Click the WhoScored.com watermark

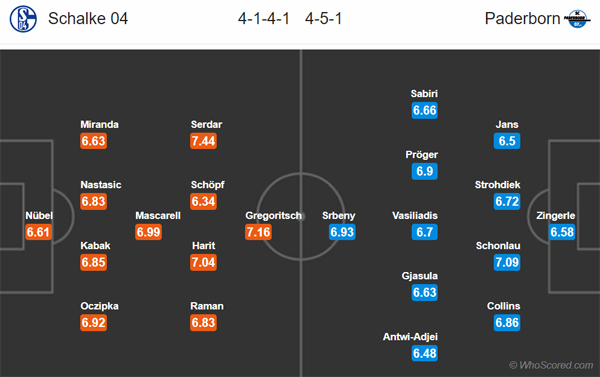tap(551, 365)
